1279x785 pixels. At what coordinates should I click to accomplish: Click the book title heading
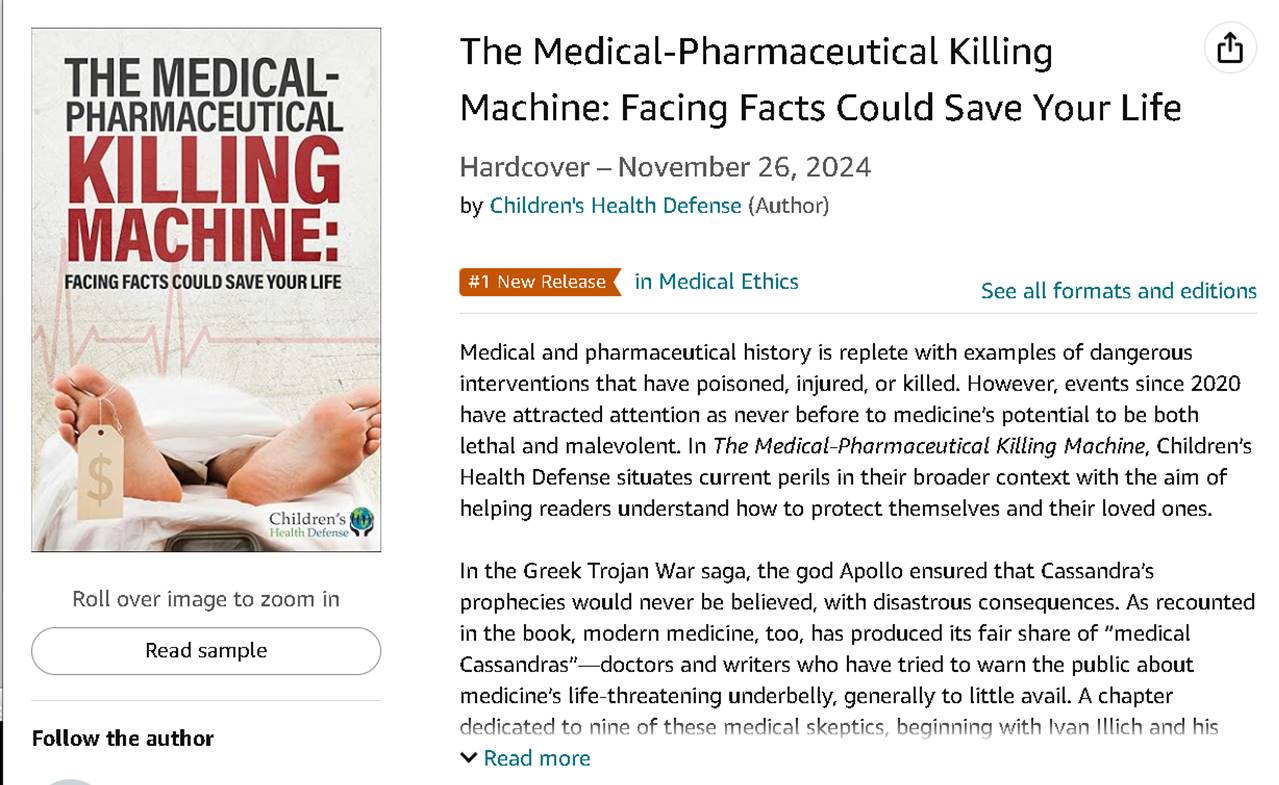point(819,79)
